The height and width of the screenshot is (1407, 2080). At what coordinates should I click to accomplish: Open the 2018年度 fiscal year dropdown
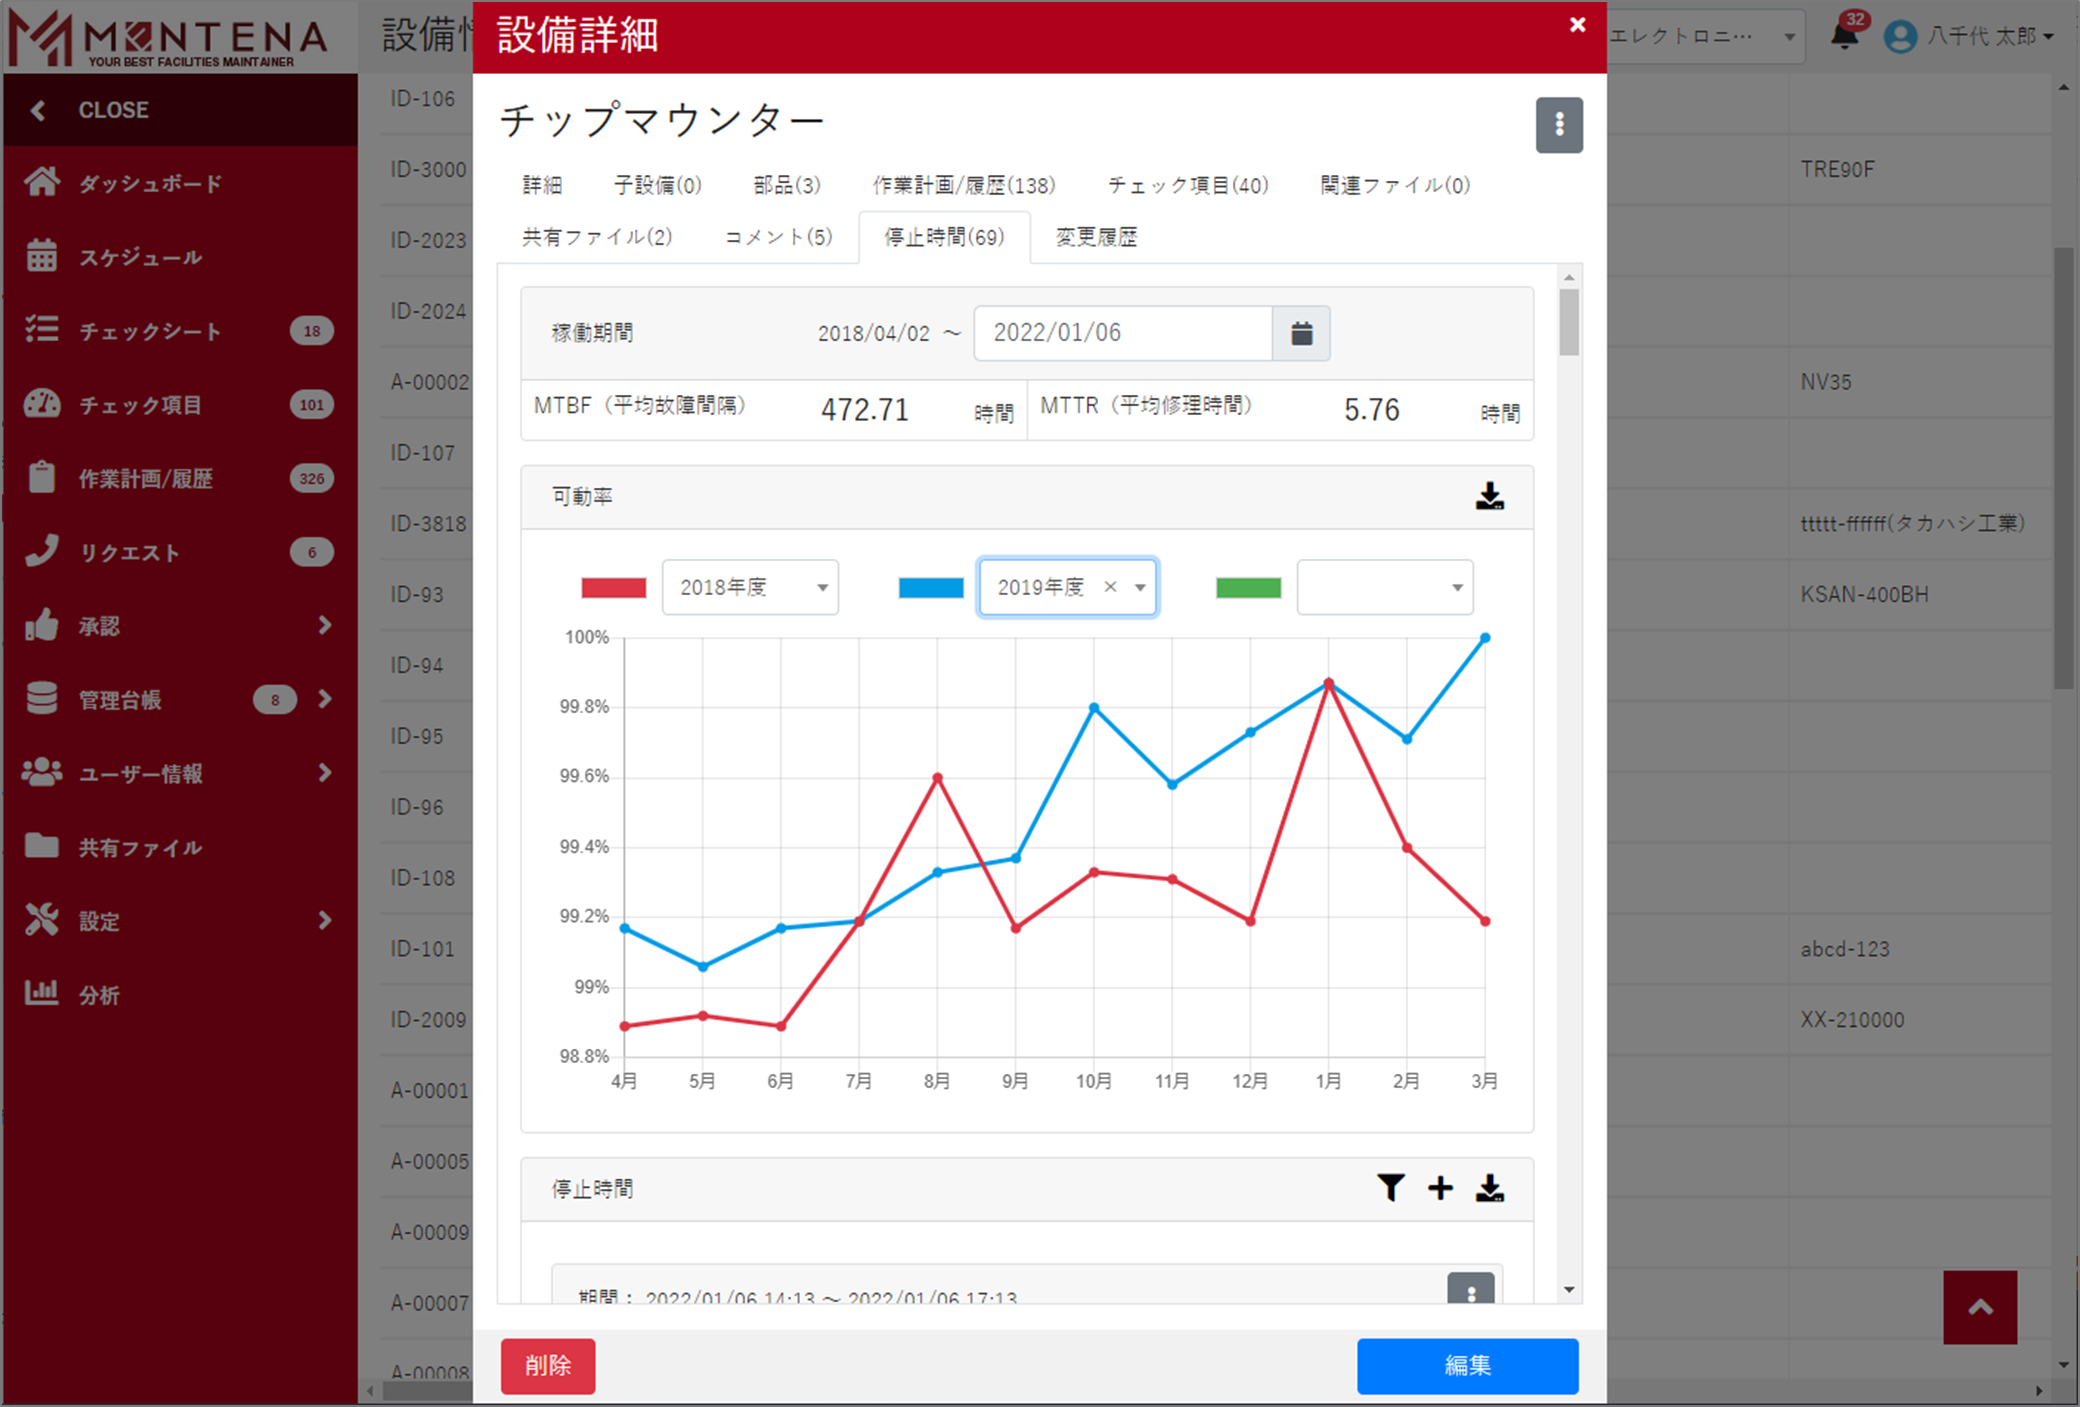pyautogui.click(x=750, y=587)
